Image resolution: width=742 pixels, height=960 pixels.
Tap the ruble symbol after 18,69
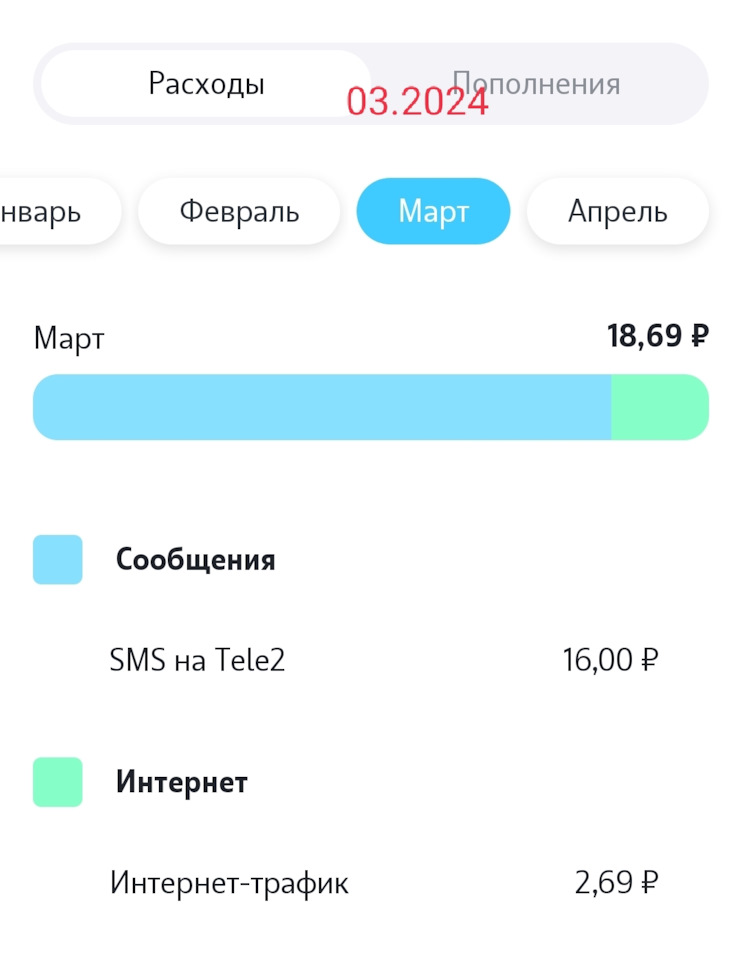(x=699, y=336)
